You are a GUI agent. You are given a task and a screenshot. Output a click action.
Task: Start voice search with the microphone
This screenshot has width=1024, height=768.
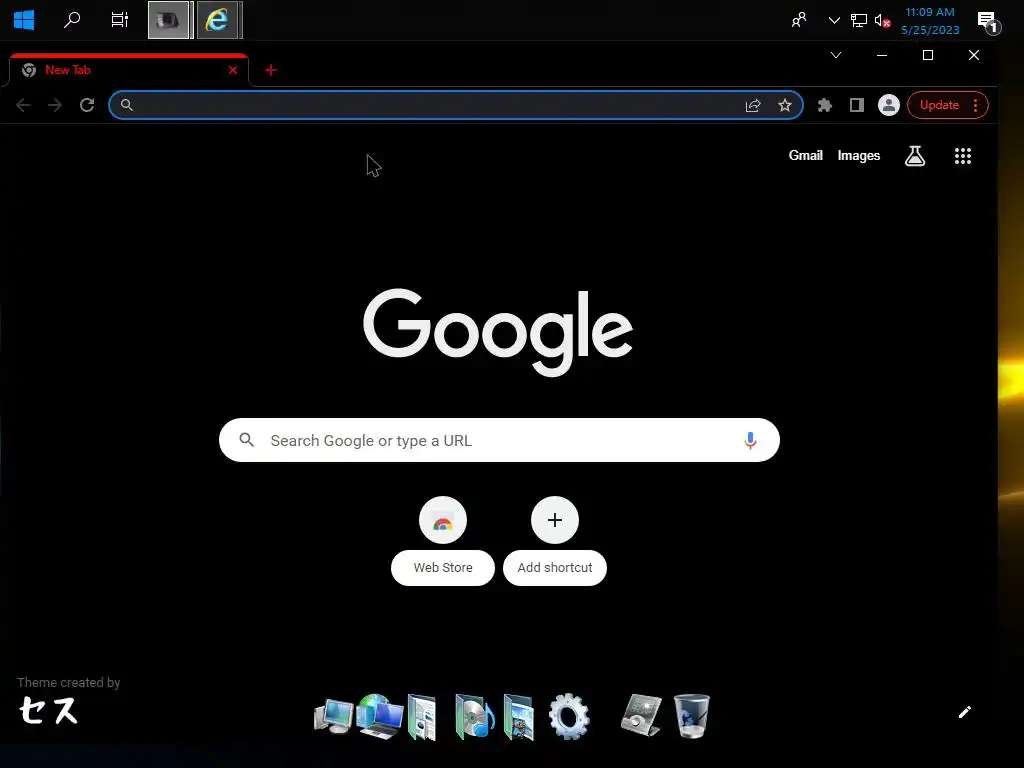[750, 441]
